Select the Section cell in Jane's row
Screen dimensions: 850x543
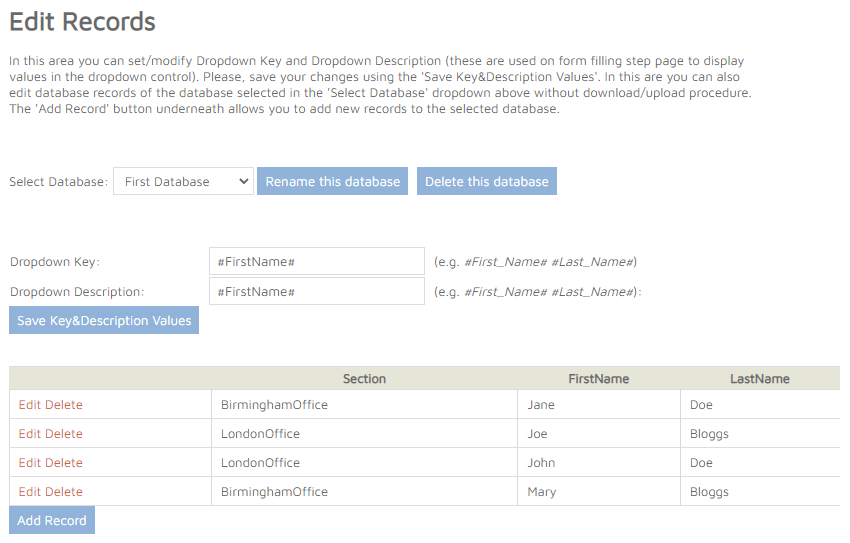[x=275, y=405]
